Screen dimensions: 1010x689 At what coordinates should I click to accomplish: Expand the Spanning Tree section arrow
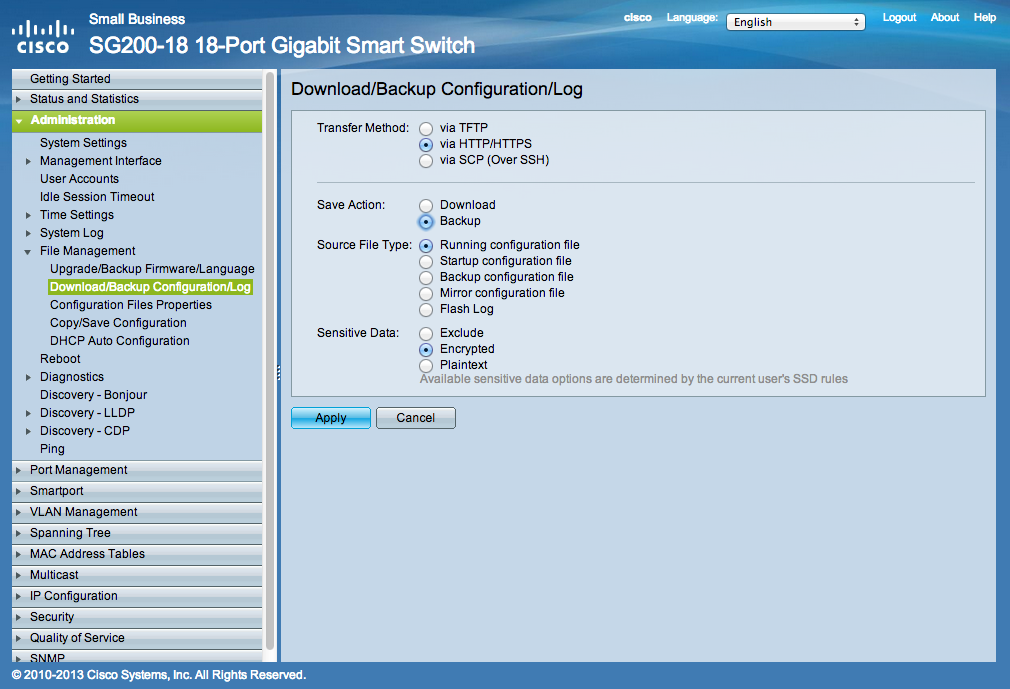[x=19, y=534]
